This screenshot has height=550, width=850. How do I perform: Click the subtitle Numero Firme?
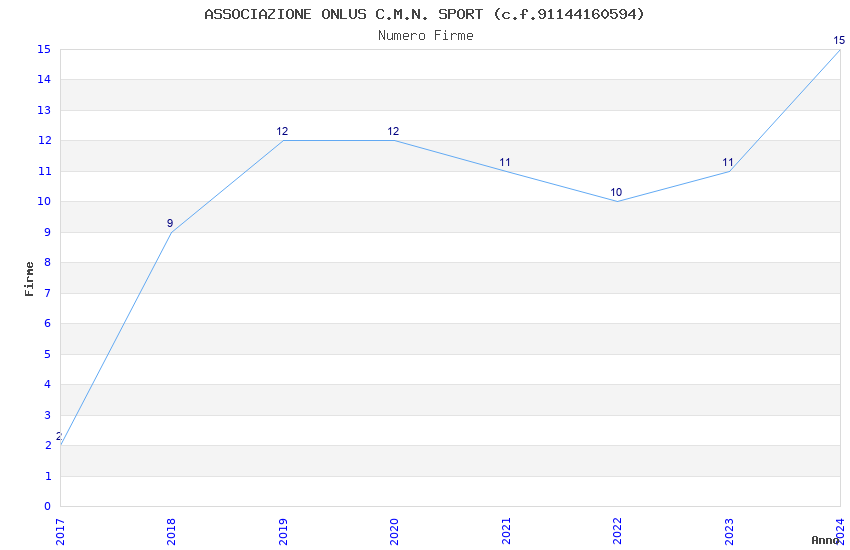coord(426,36)
